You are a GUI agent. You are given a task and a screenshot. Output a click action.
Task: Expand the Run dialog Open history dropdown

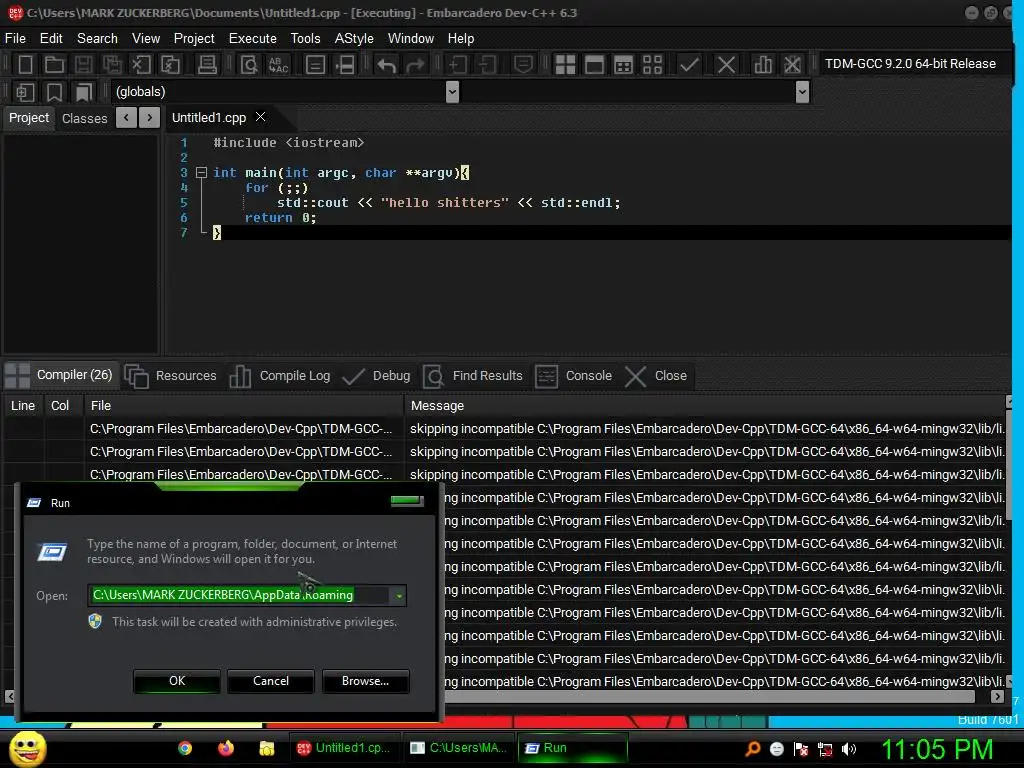point(398,596)
